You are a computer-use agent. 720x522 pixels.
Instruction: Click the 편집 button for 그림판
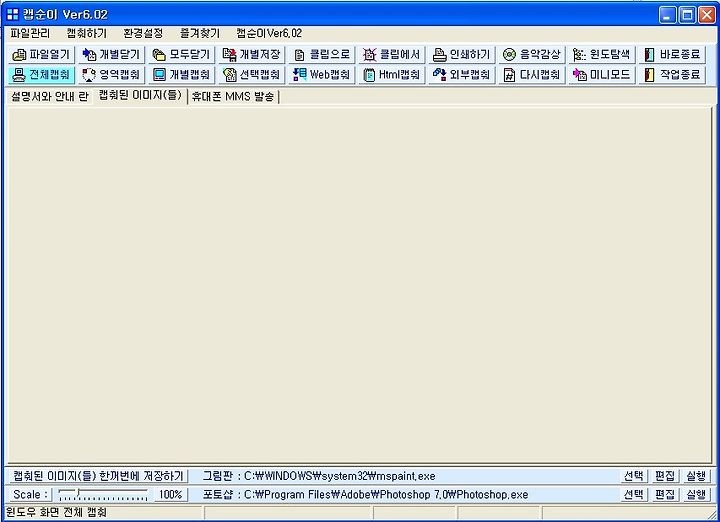pos(665,476)
